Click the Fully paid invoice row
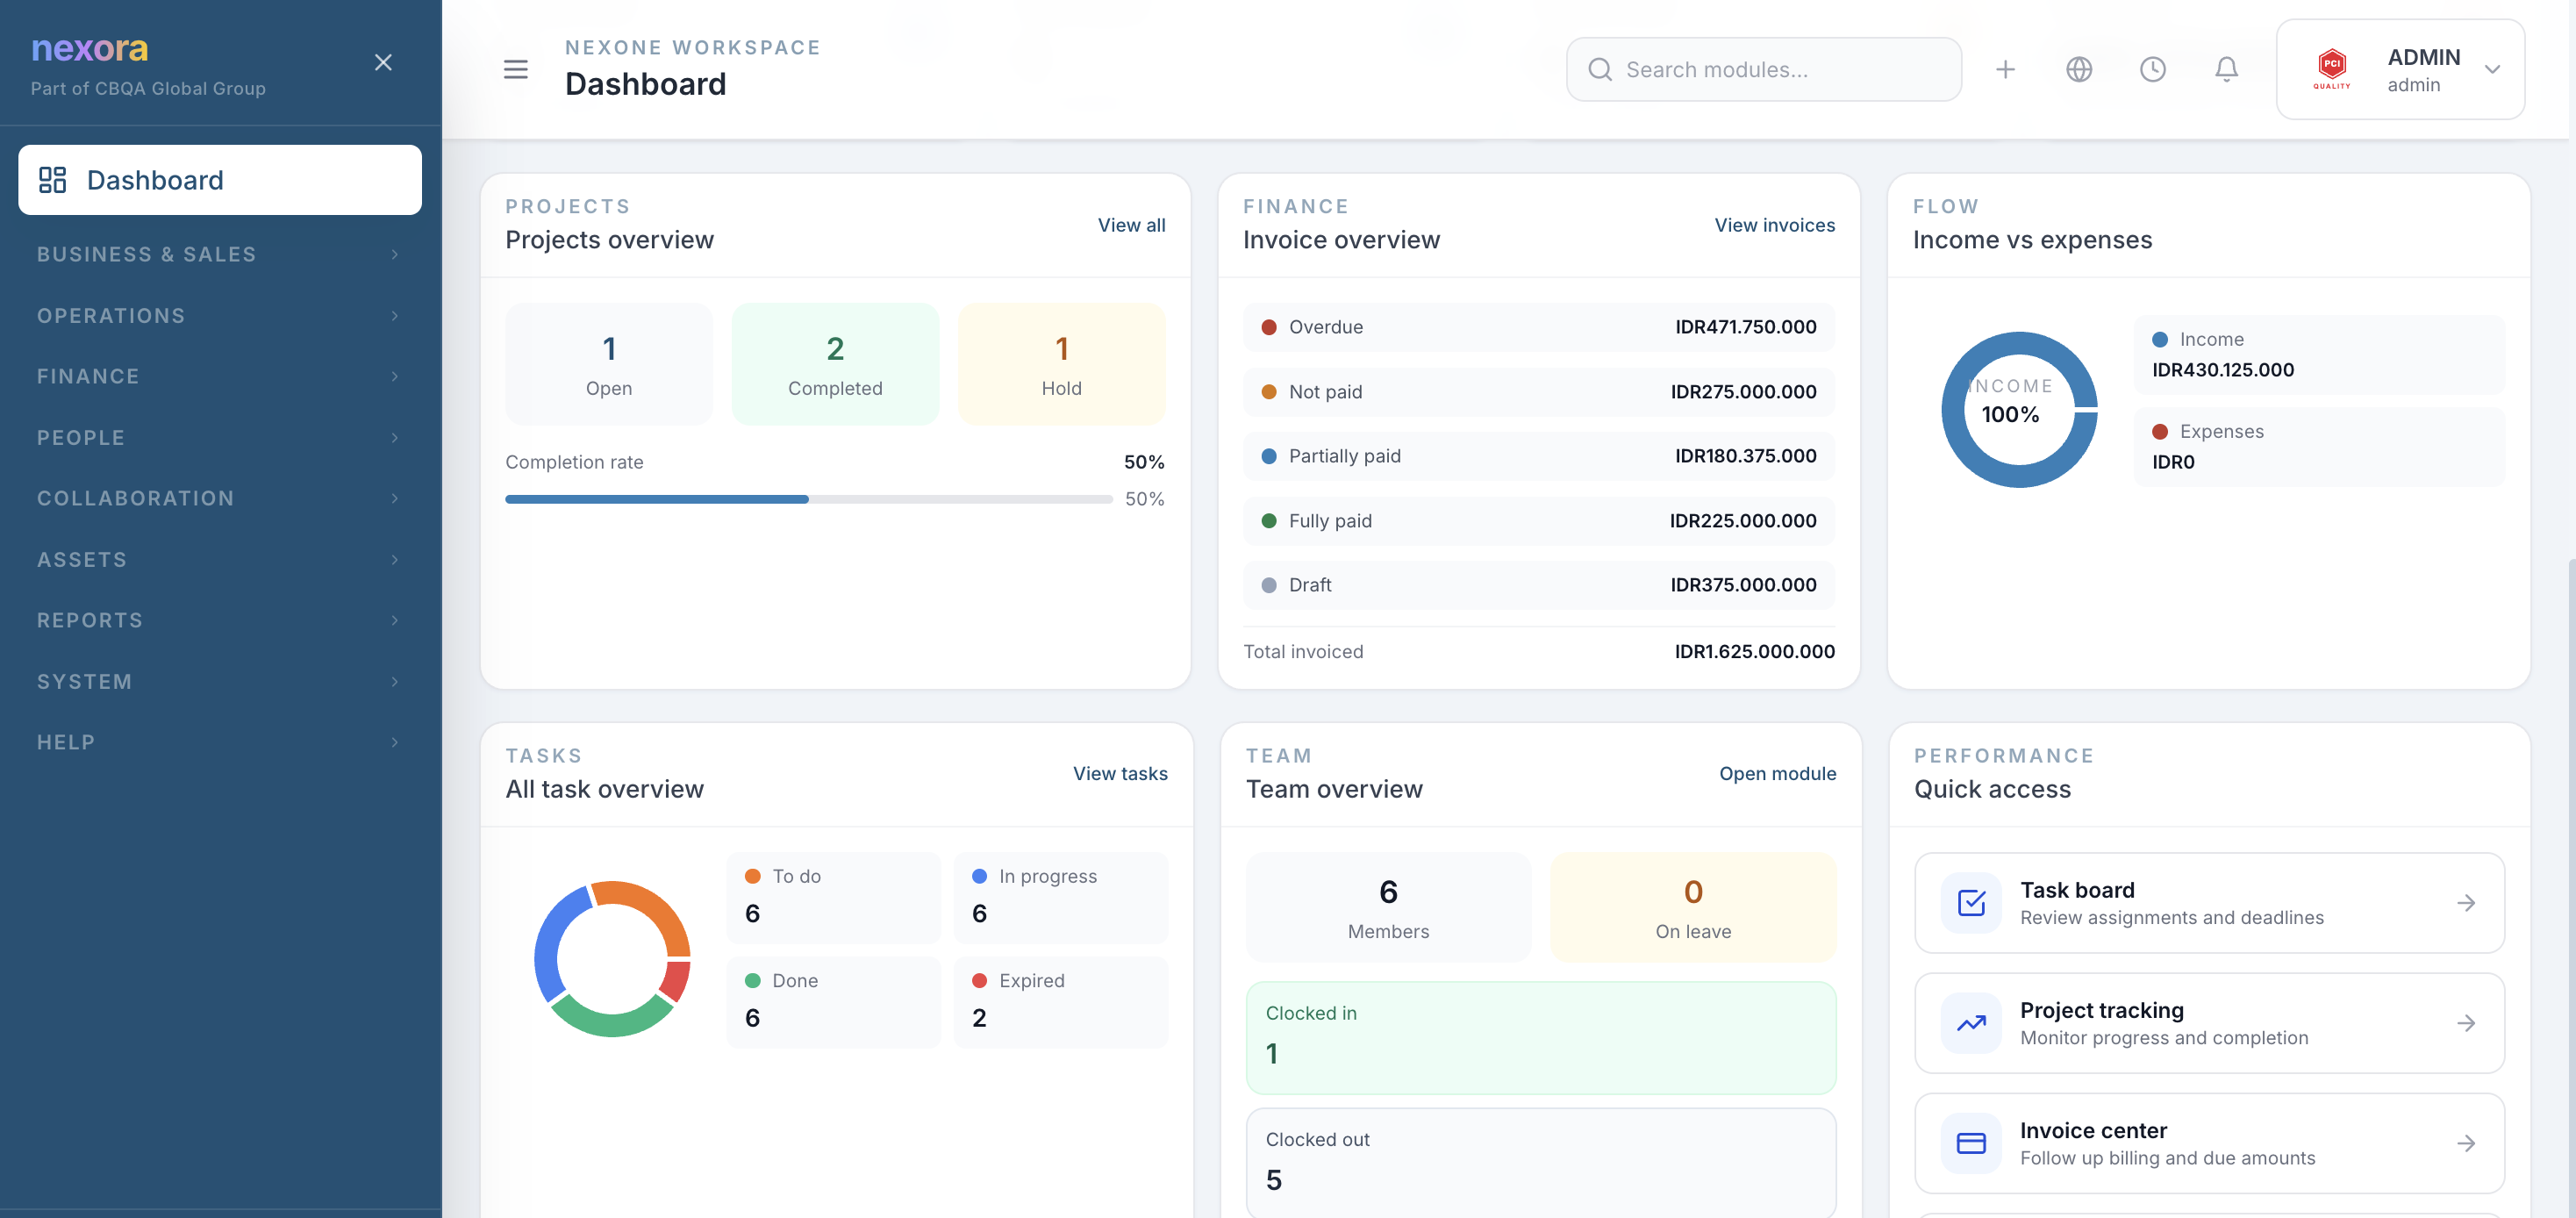The height and width of the screenshot is (1218, 2576). click(x=1538, y=521)
